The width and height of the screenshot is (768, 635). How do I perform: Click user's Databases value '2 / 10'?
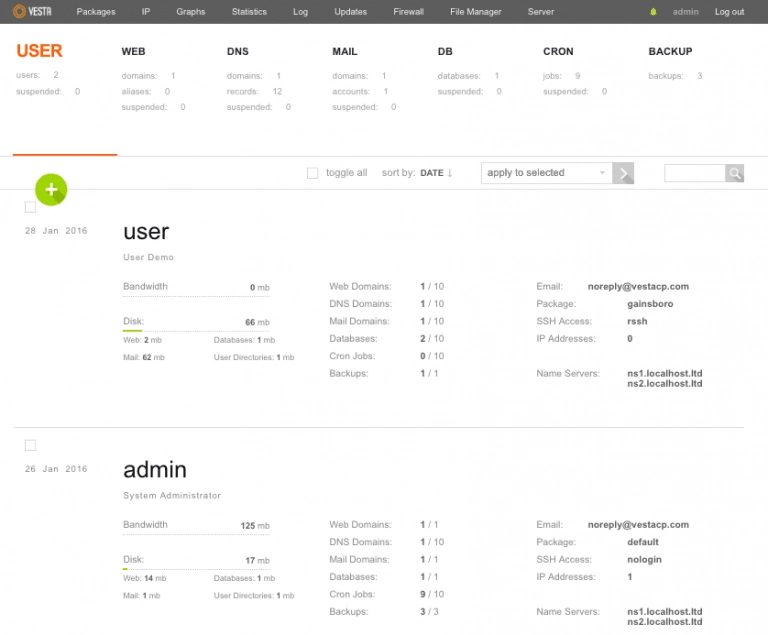pyautogui.click(x=432, y=339)
